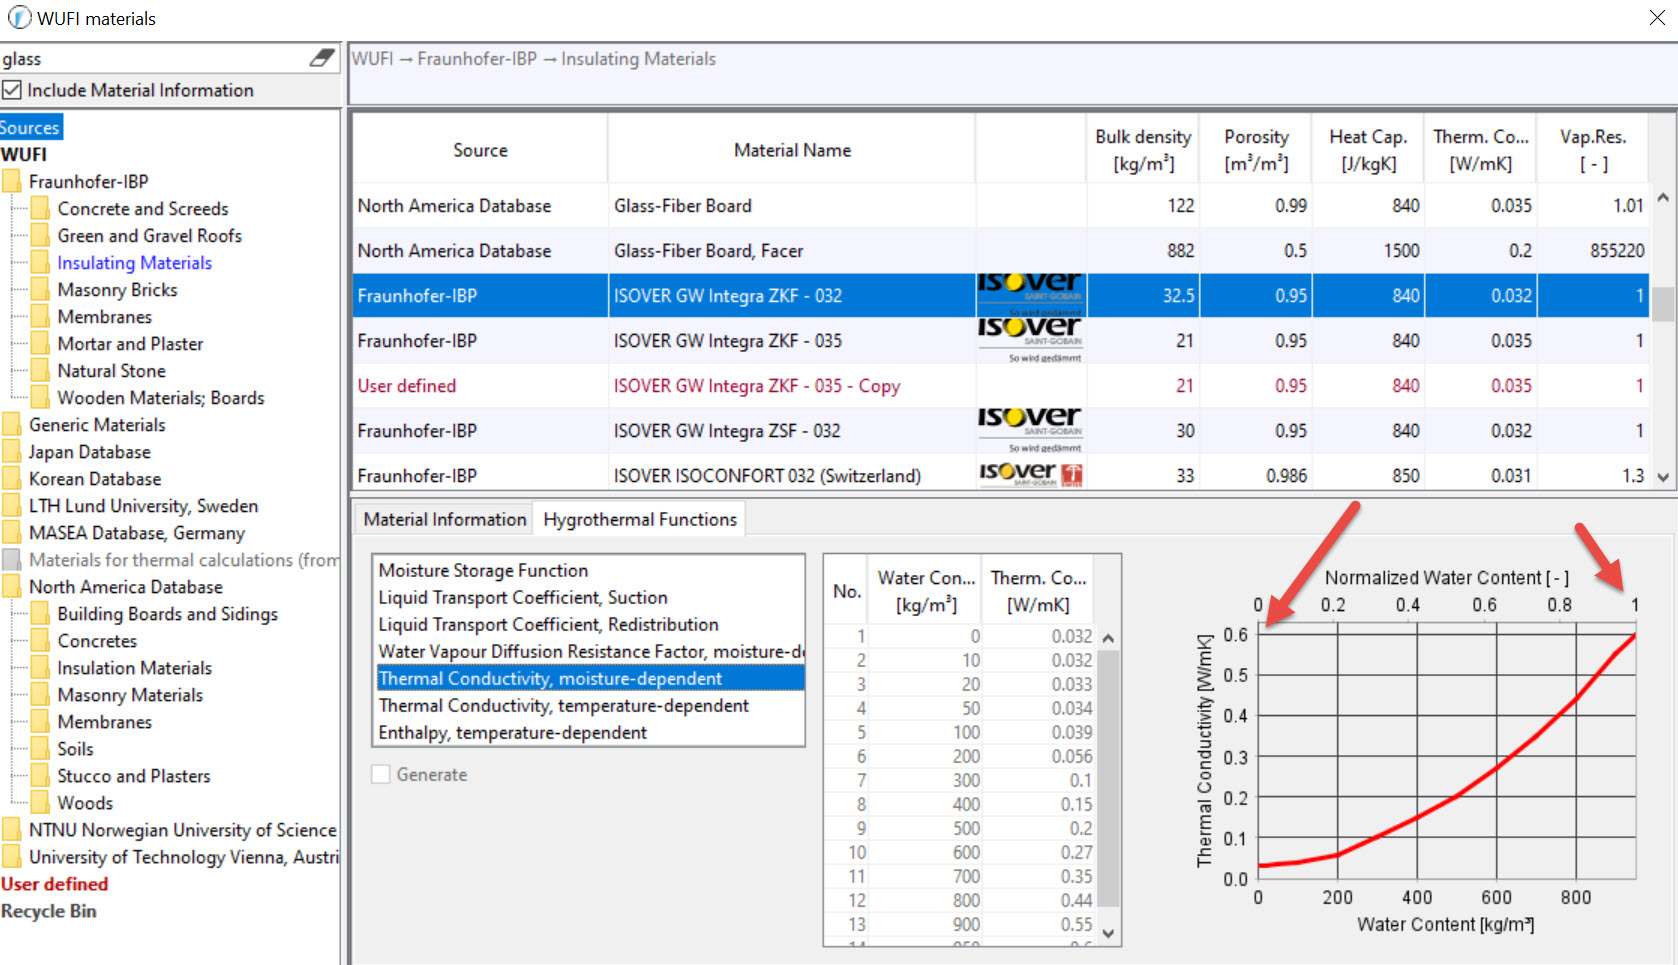The width and height of the screenshot is (1678, 965).
Task: Sort table by Bulk density column header
Action: (x=1142, y=150)
